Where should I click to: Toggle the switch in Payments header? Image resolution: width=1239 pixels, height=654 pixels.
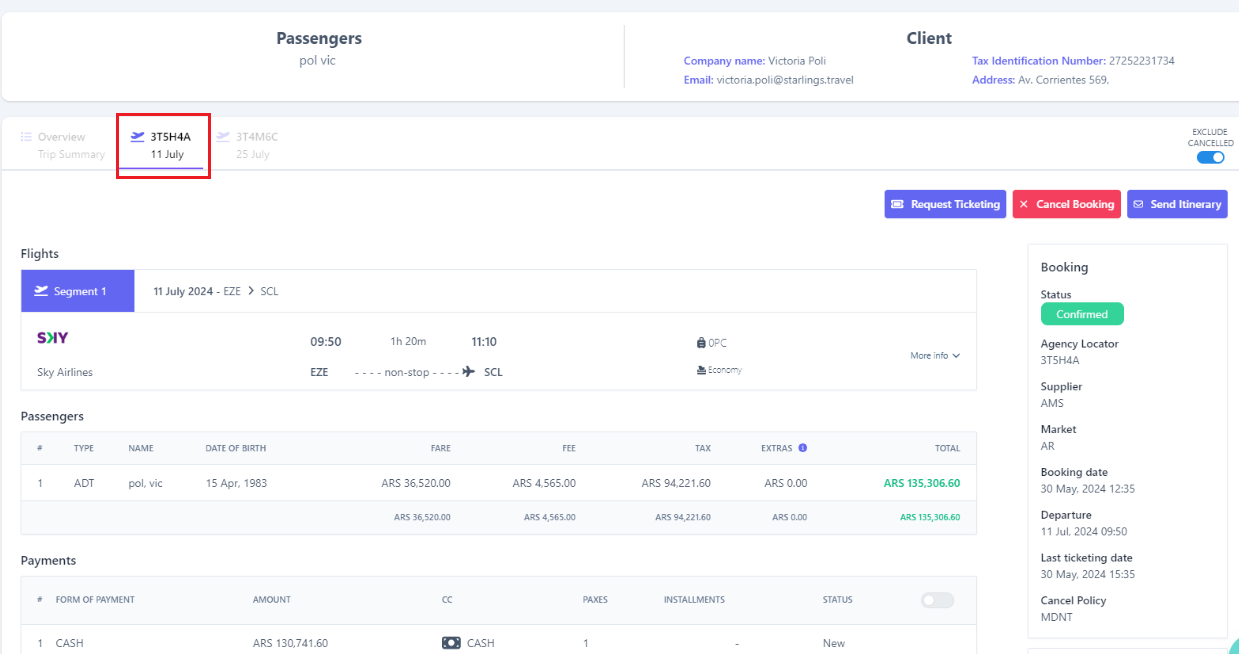coord(937,600)
